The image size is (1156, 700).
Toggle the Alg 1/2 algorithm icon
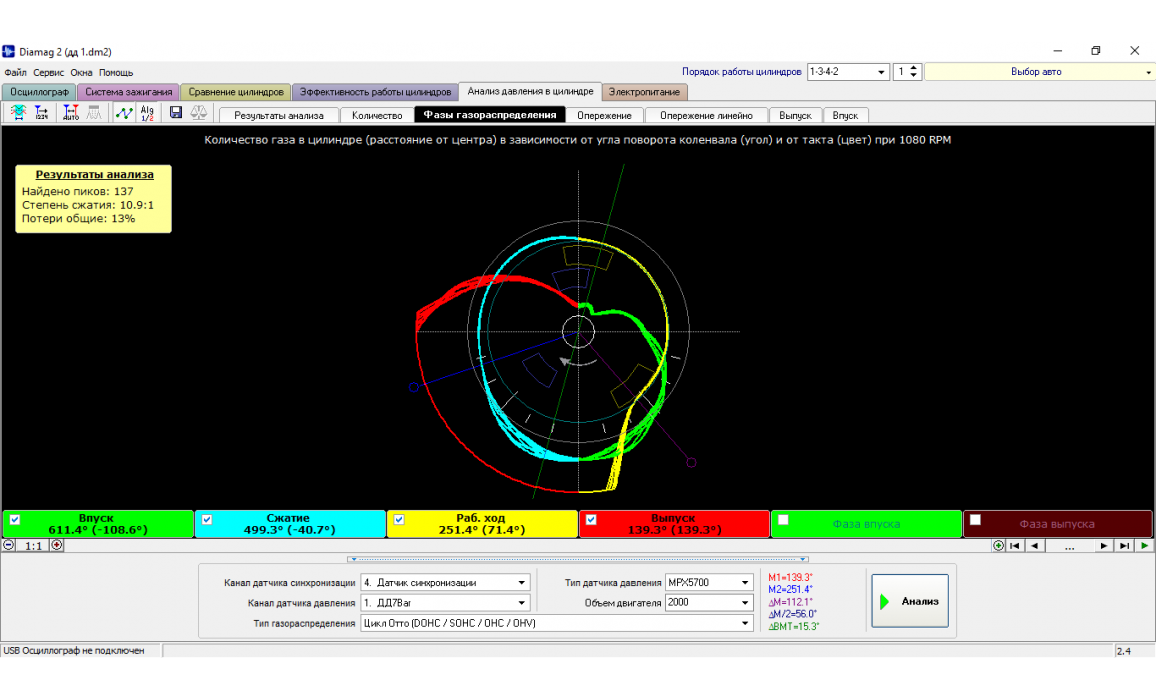click(x=147, y=113)
